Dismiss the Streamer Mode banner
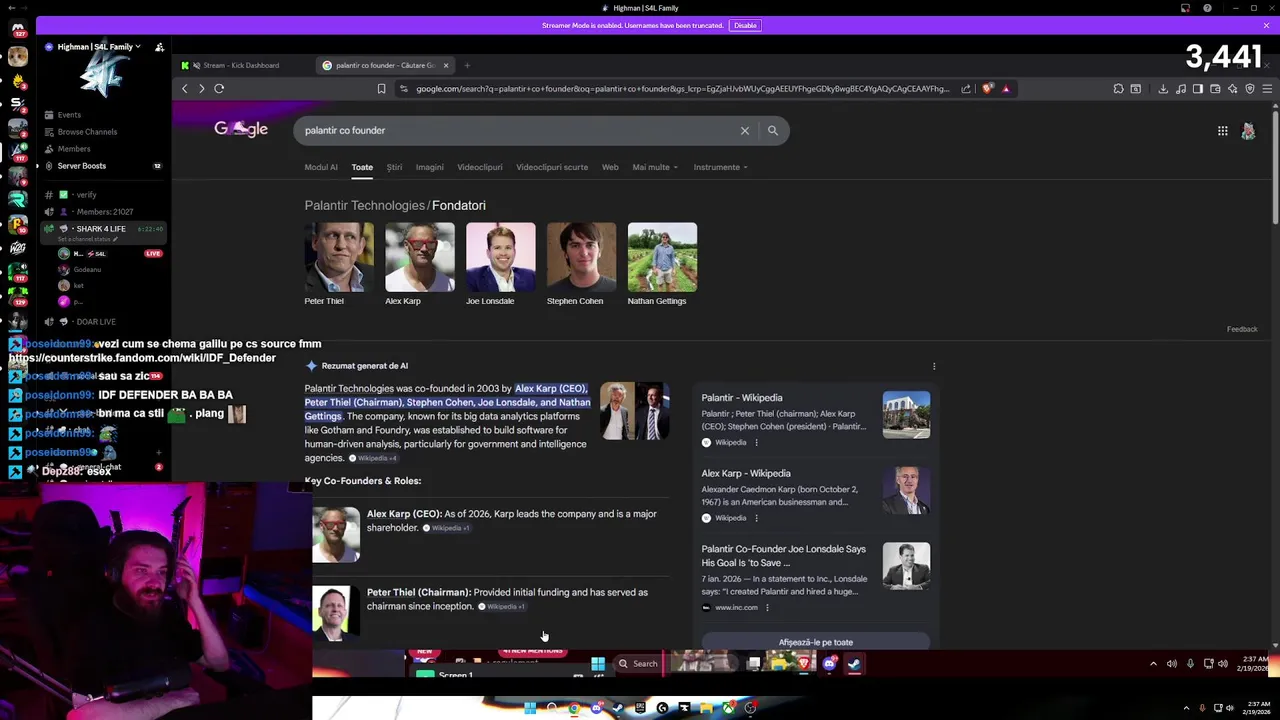 coord(1266,25)
